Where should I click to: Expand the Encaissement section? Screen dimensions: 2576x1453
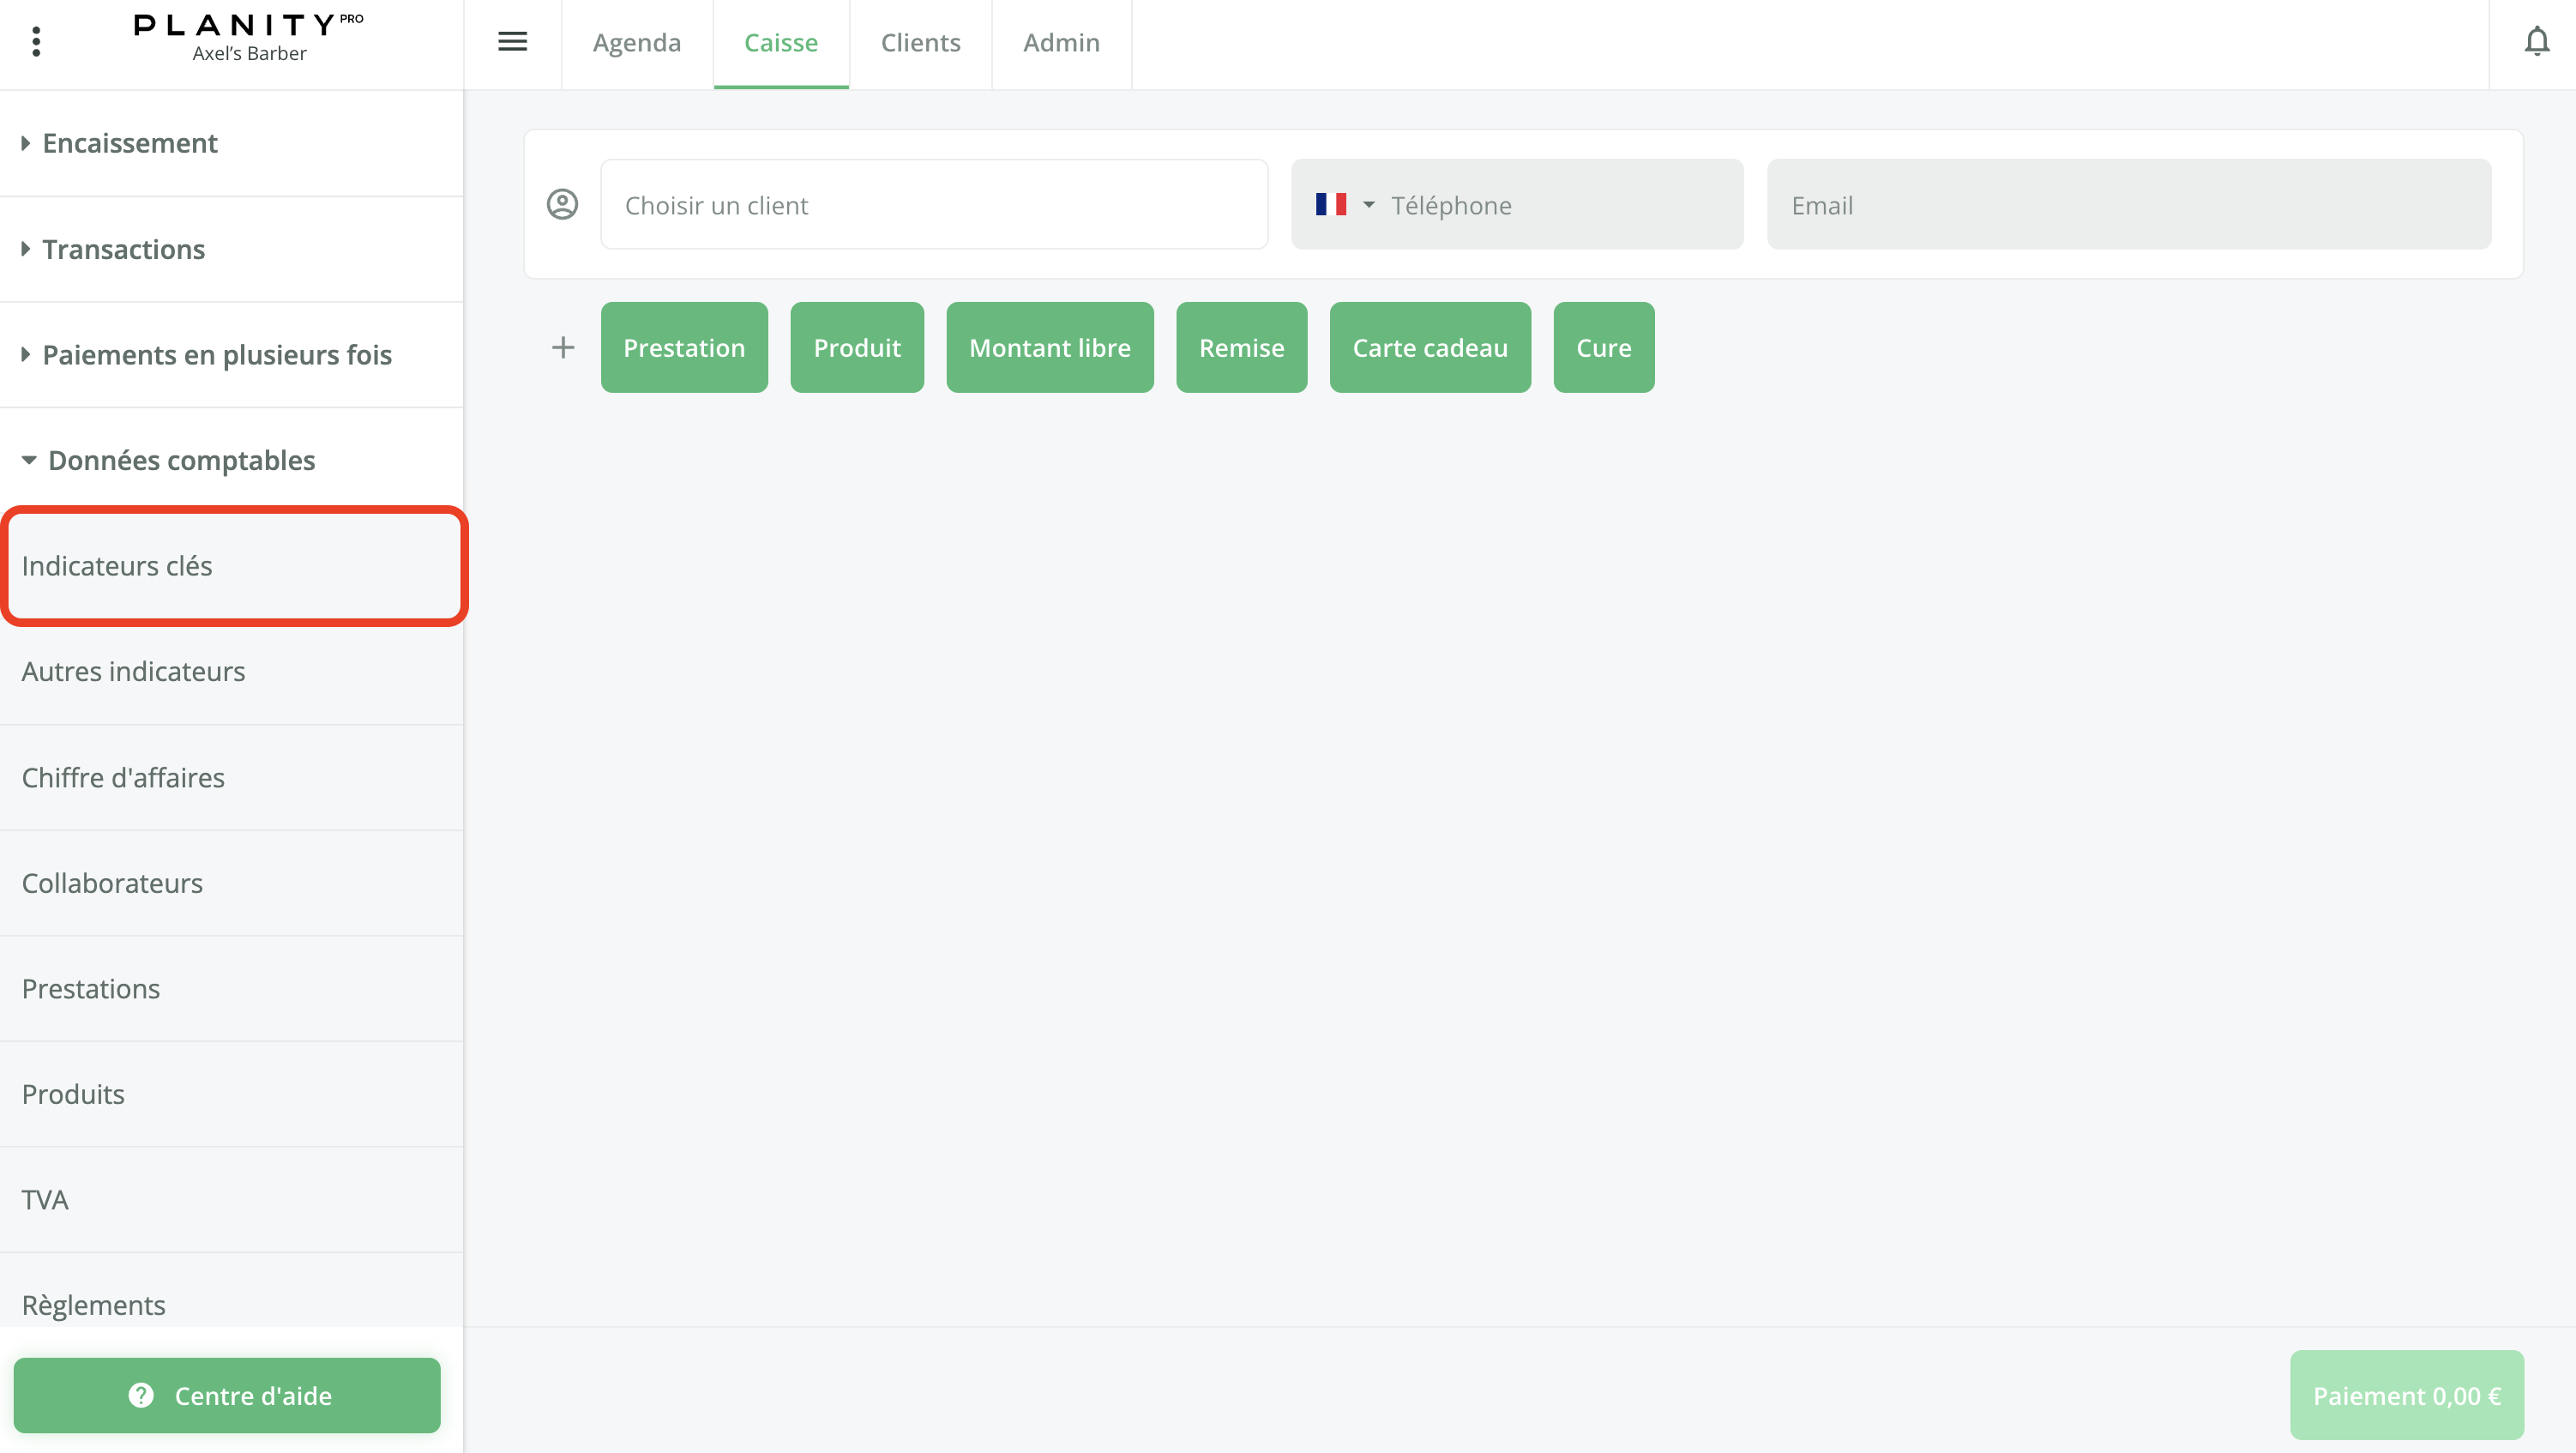tap(130, 142)
